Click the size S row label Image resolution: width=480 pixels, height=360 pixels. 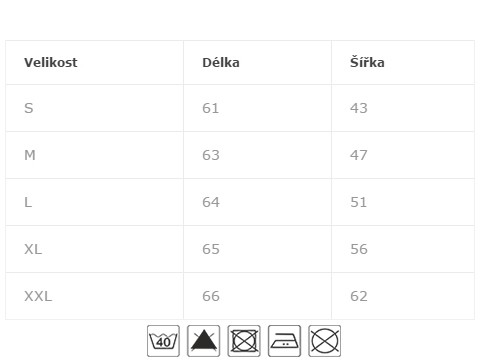click(29, 108)
